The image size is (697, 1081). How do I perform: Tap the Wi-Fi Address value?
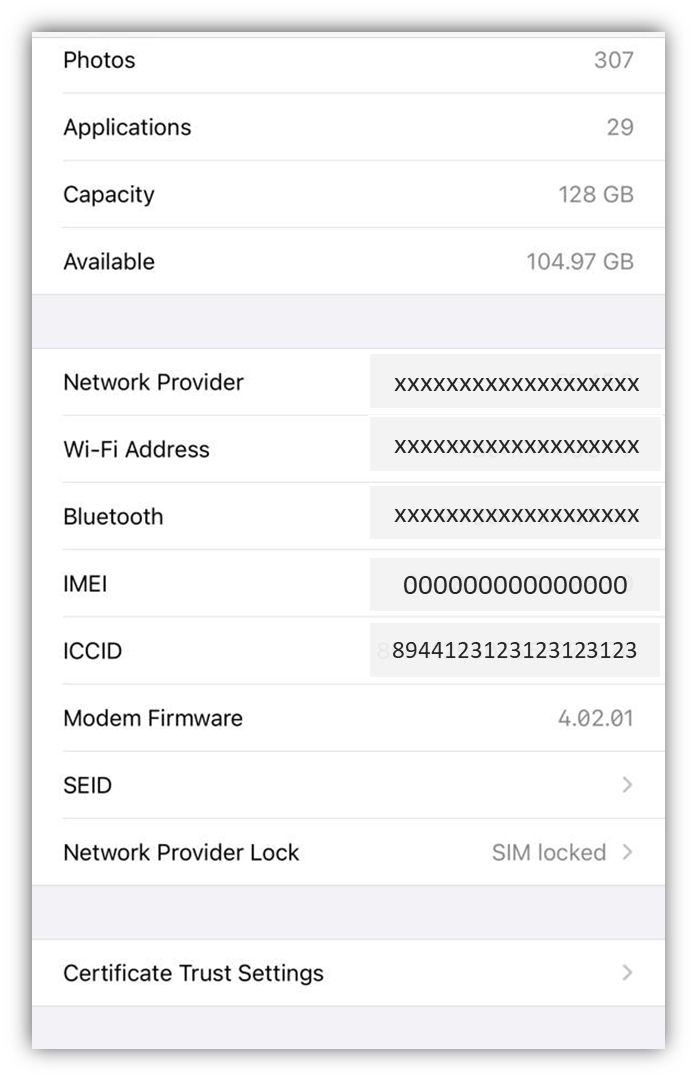pyautogui.click(x=516, y=449)
